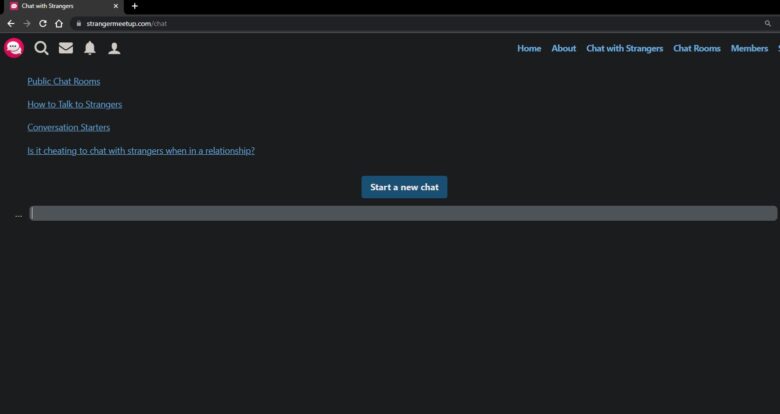Go to Chat with Strangers nav link

point(624,48)
